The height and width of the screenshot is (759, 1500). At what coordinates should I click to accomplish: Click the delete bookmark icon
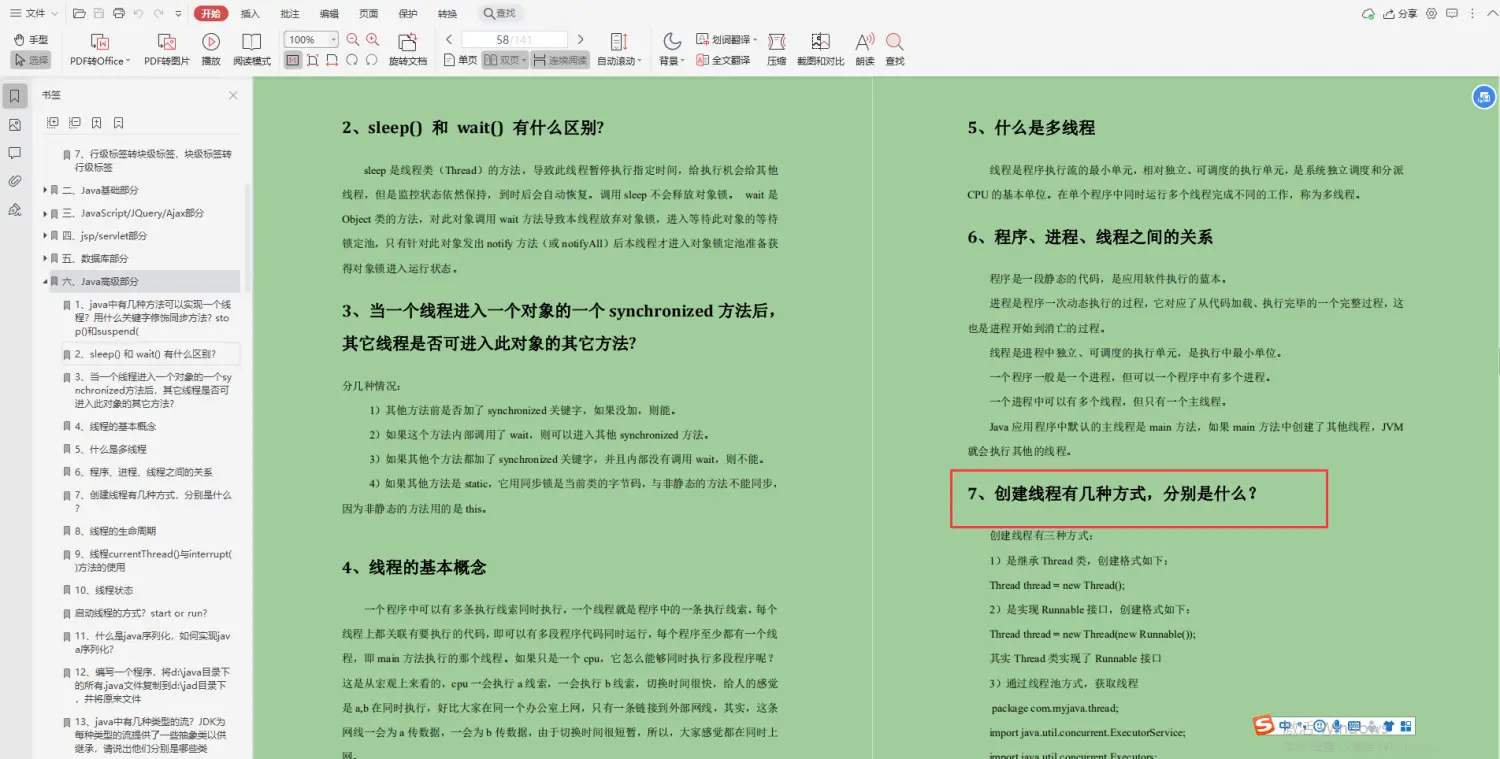coord(119,123)
